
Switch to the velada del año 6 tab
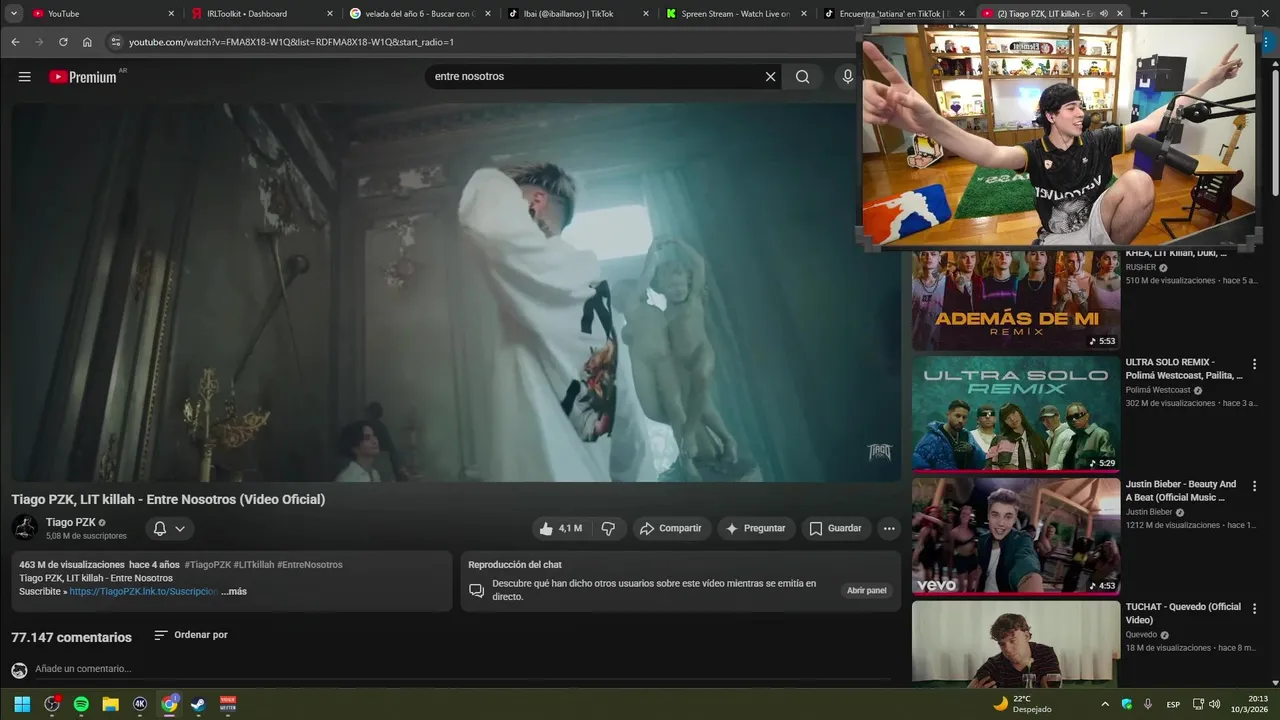(420, 14)
